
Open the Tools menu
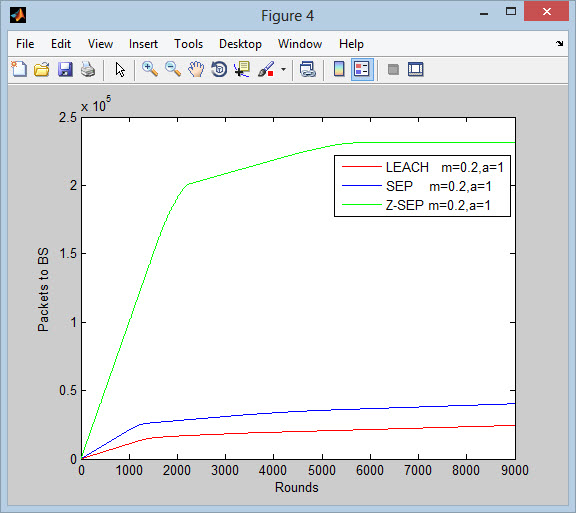point(188,44)
